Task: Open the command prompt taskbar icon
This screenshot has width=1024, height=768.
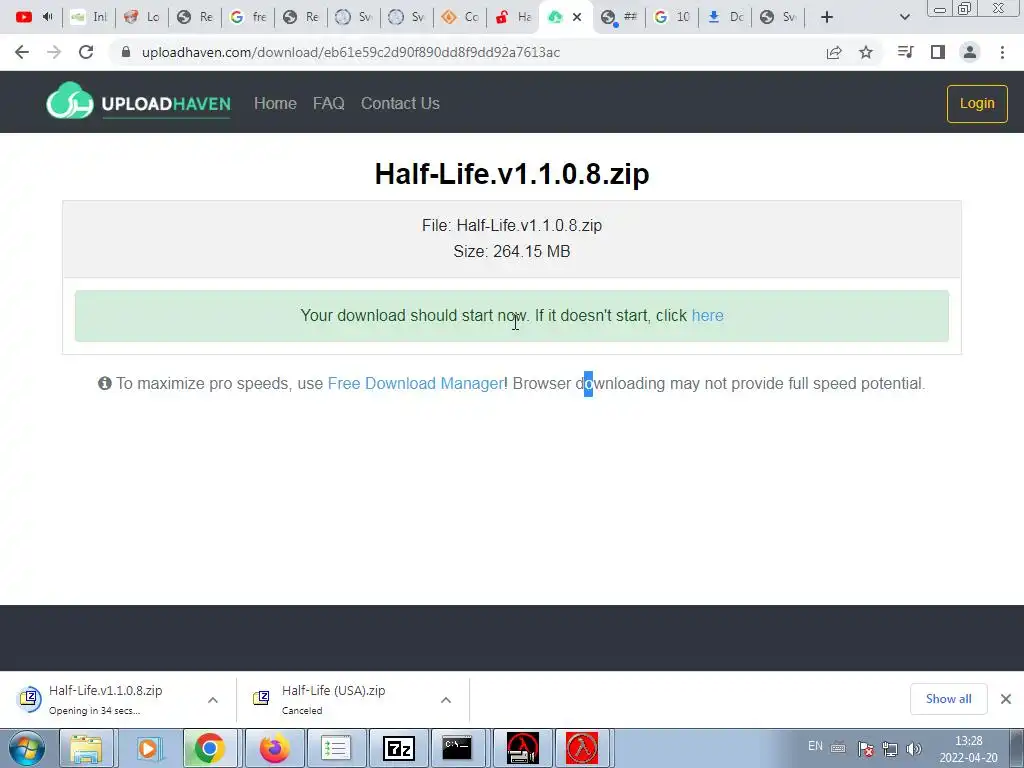Action: 457,748
